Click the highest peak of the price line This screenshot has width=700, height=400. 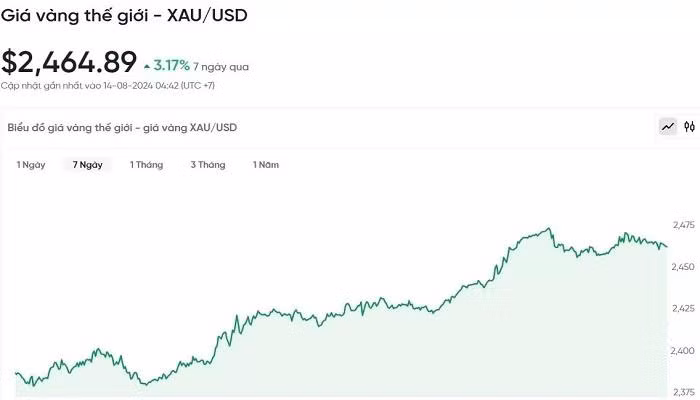[x=549, y=229]
